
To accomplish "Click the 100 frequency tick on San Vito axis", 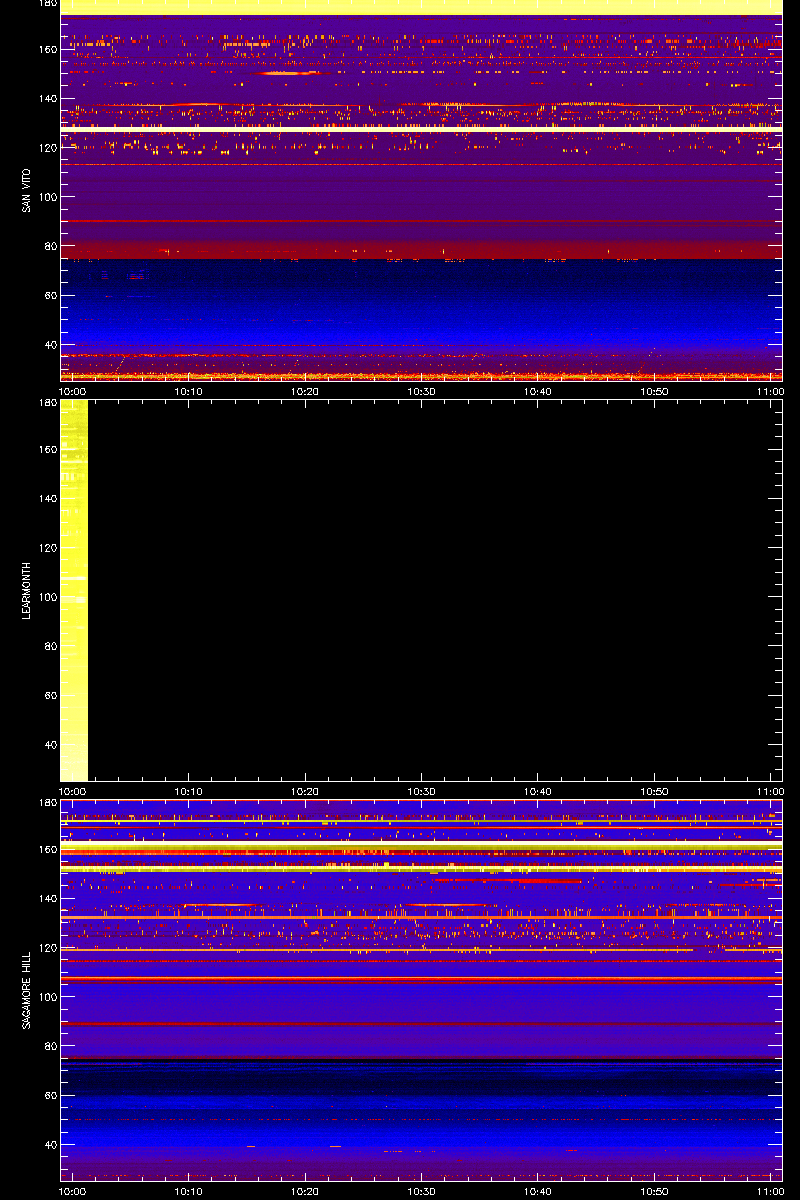I will (47, 197).
